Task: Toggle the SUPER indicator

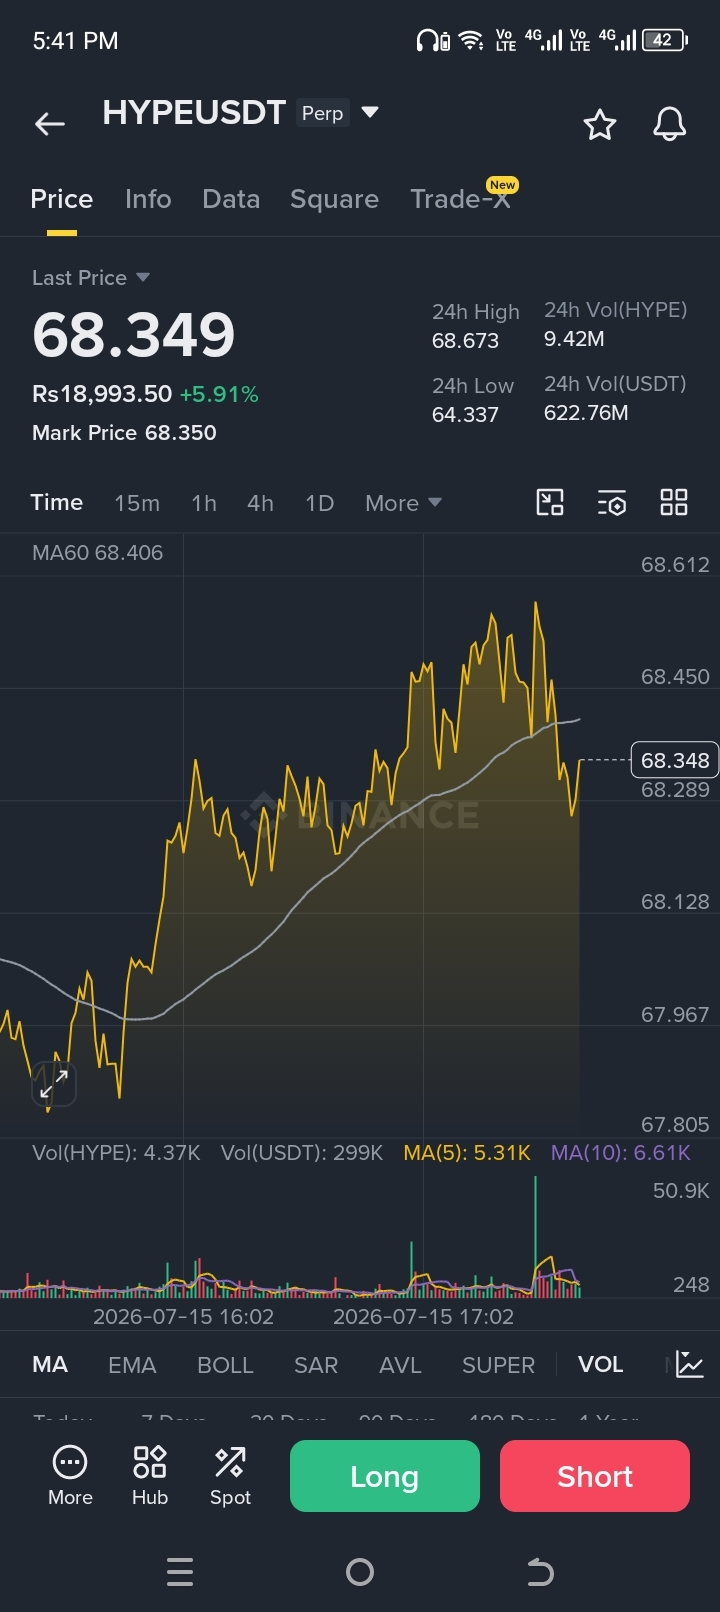Action: coord(498,1365)
